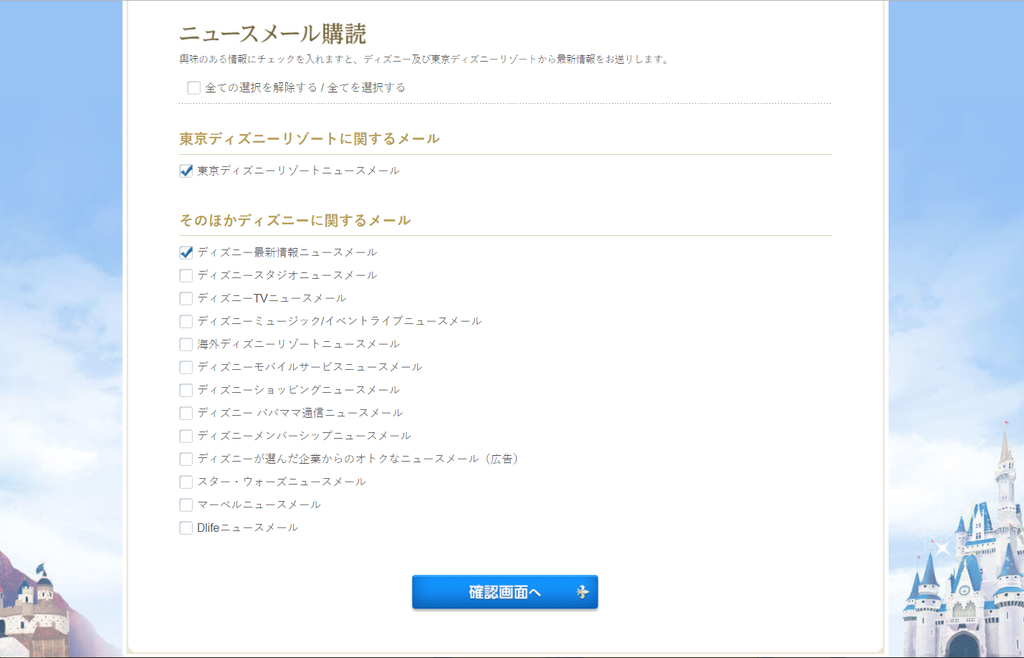Select ディズニー パパママ通信ニュースメール checkbox
The width and height of the screenshot is (1024, 658).
[x=186, y=413]
